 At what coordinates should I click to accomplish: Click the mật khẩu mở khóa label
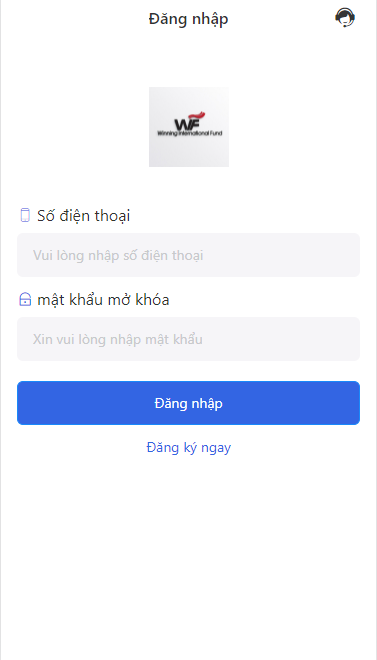(x=104, y=300)
